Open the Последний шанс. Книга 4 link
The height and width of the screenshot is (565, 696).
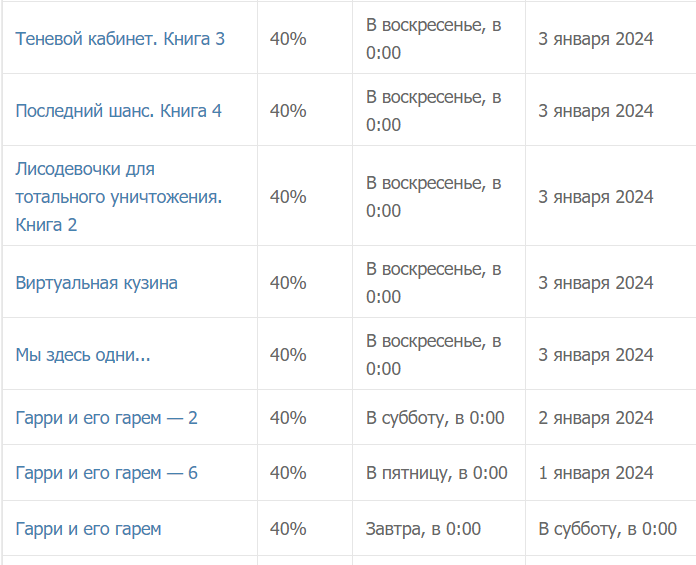pyautogui.click(x=118, y=111)
